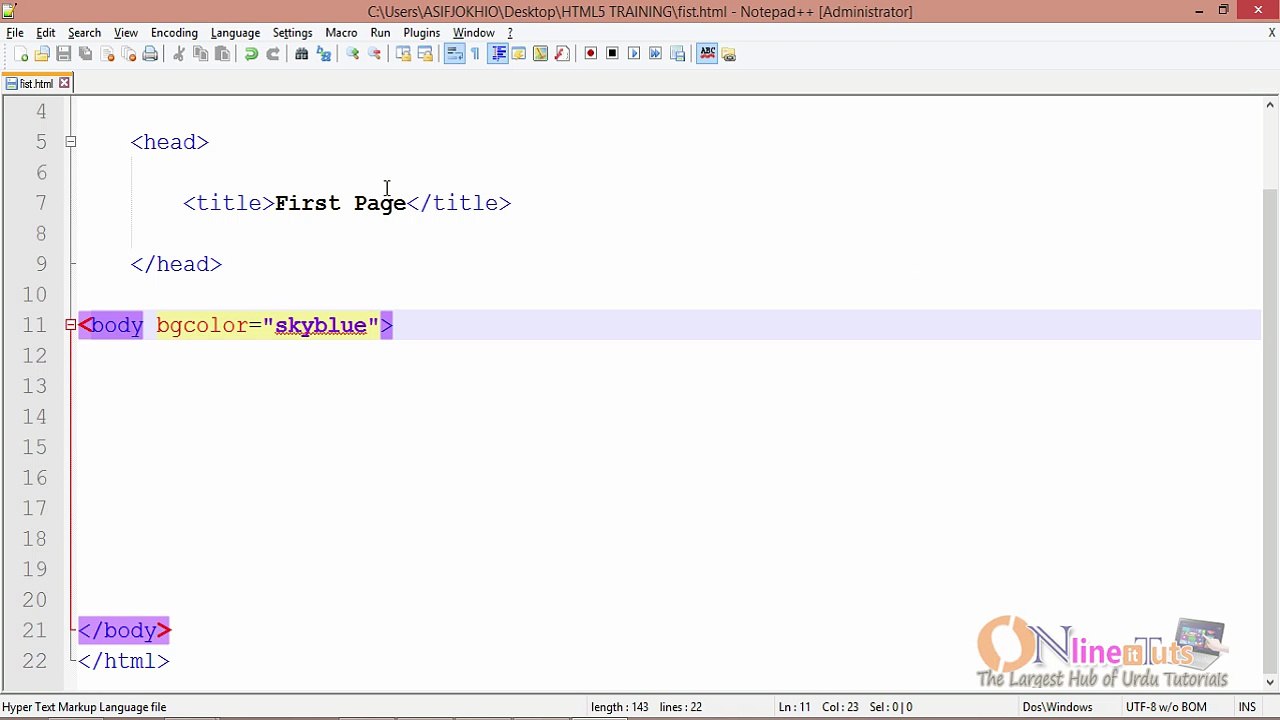Save the file using the Save icon
Screen dimensions: 1280x720
(64, 54)
